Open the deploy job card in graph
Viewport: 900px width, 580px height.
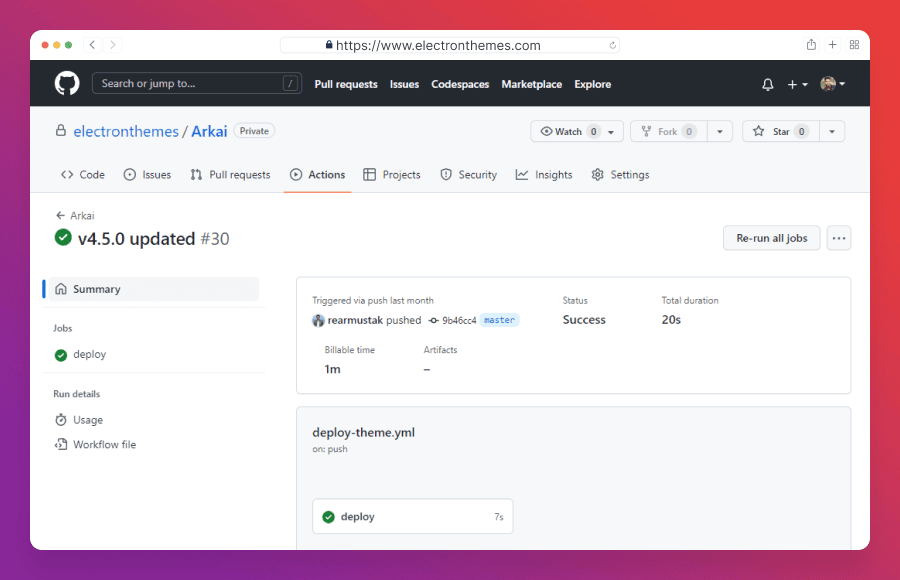pyautogui.click(x=413, y=516)
